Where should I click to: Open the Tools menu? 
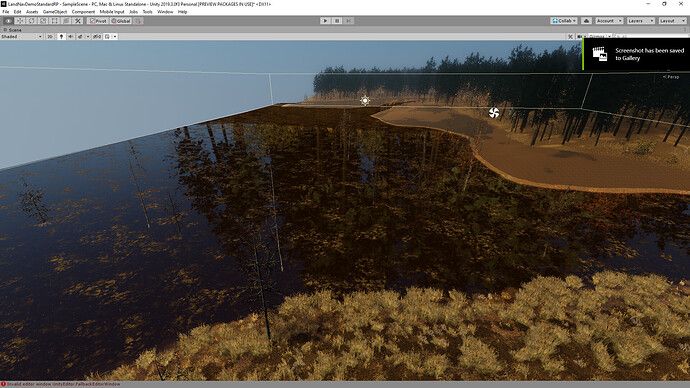(x=147, y=12)
